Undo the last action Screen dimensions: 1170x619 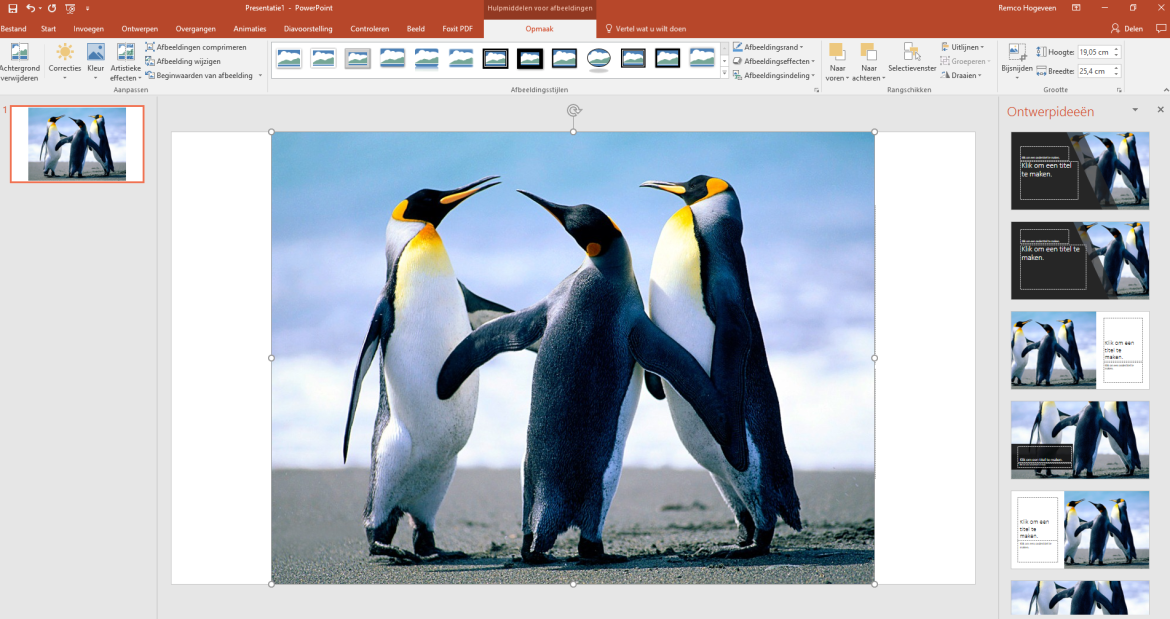click(31, 8)
